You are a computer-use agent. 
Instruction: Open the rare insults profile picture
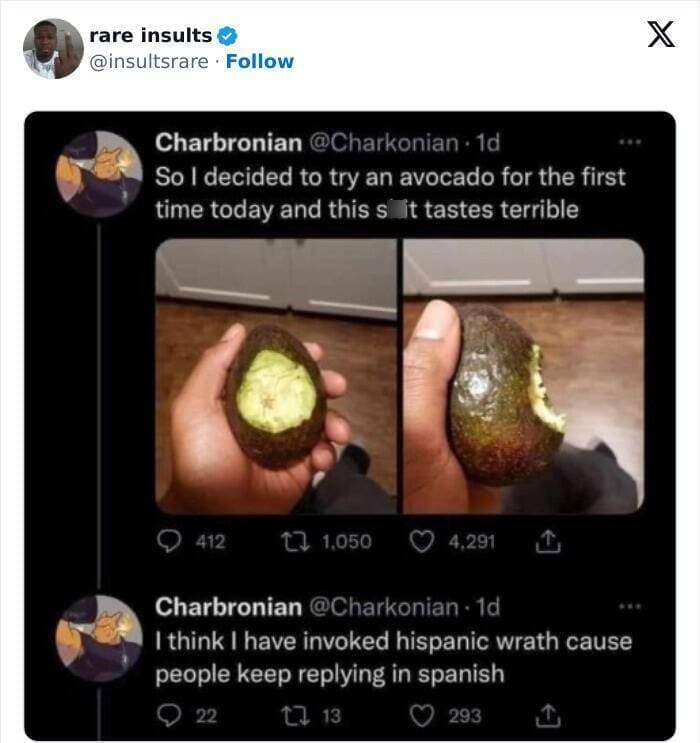click(52, 48)
